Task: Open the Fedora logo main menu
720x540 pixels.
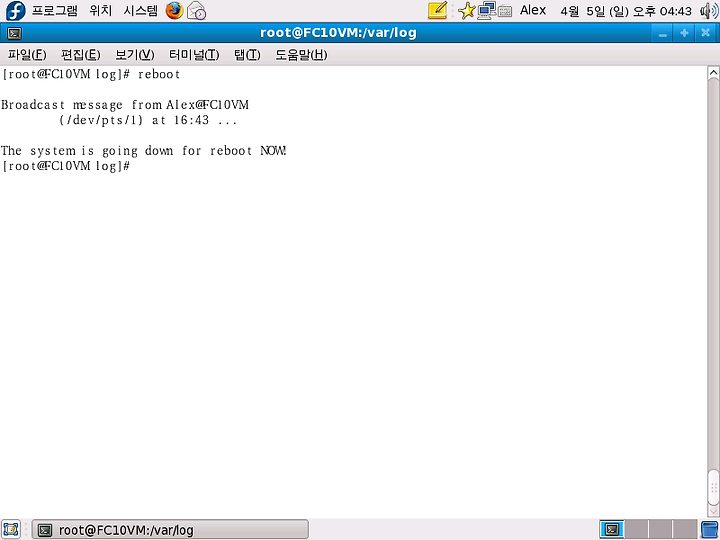Action: tap(15, 11)
